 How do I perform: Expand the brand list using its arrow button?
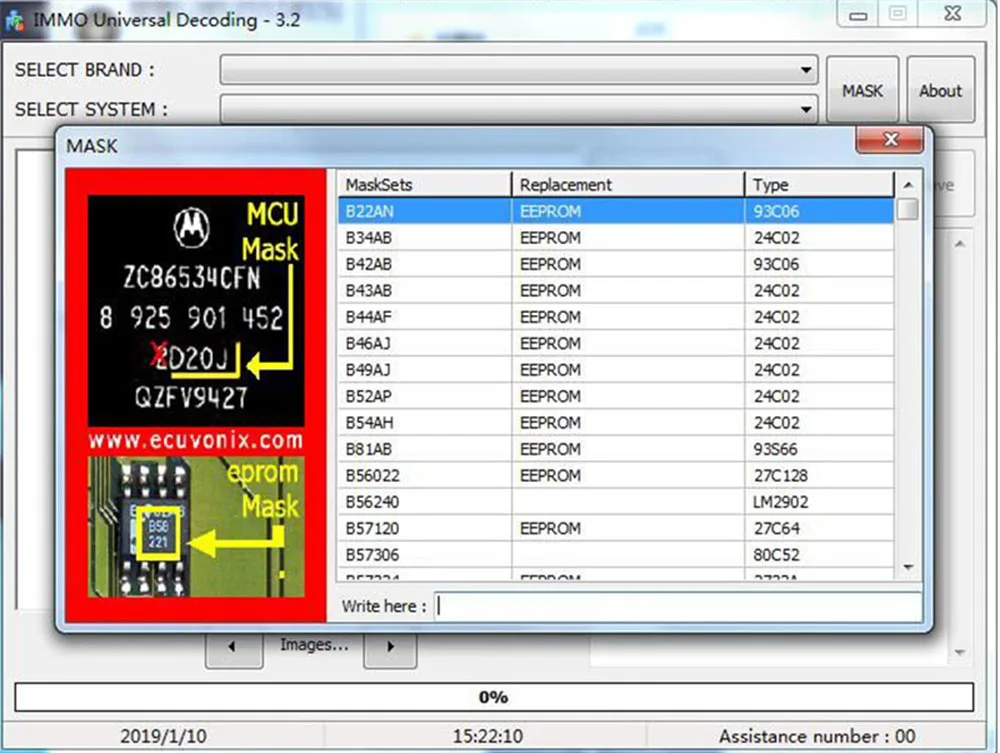click(x=805, y=70)
